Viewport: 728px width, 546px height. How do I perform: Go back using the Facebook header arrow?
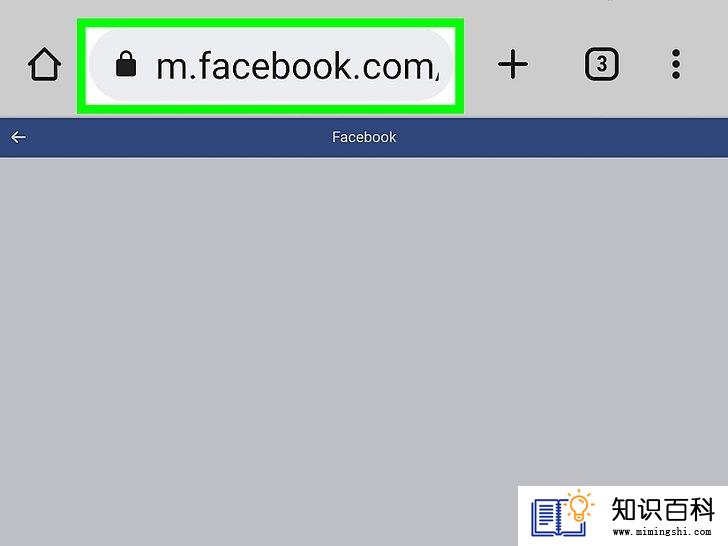pyautogui.click(x=19, y=137)
